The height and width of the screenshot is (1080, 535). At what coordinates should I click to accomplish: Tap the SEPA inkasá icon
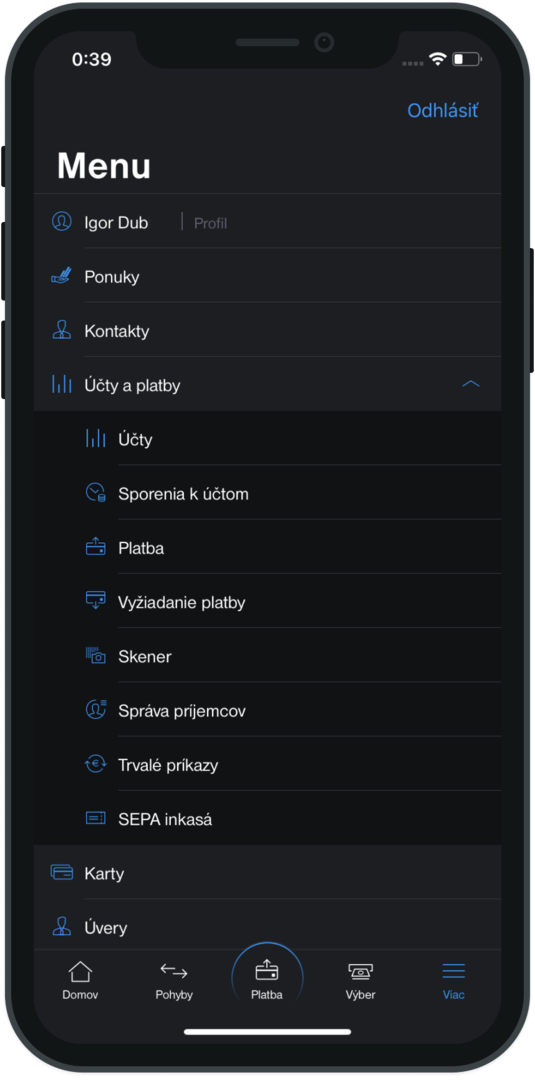click(95, 818)
